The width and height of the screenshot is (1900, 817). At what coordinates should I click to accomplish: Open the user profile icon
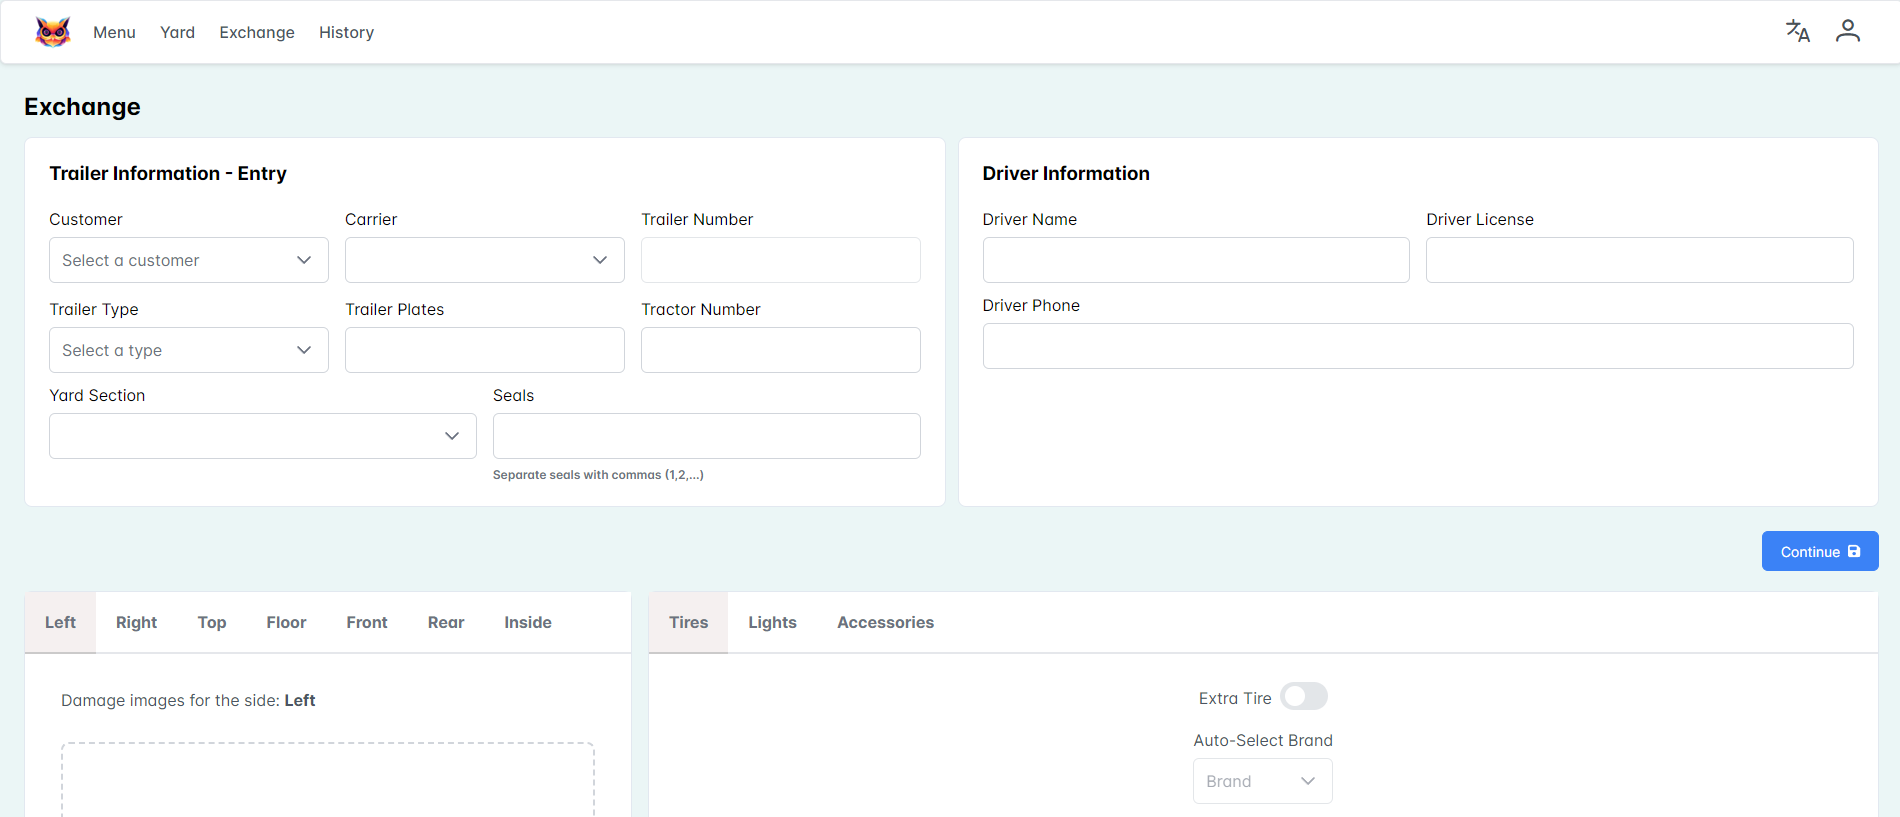point(1847,31)
